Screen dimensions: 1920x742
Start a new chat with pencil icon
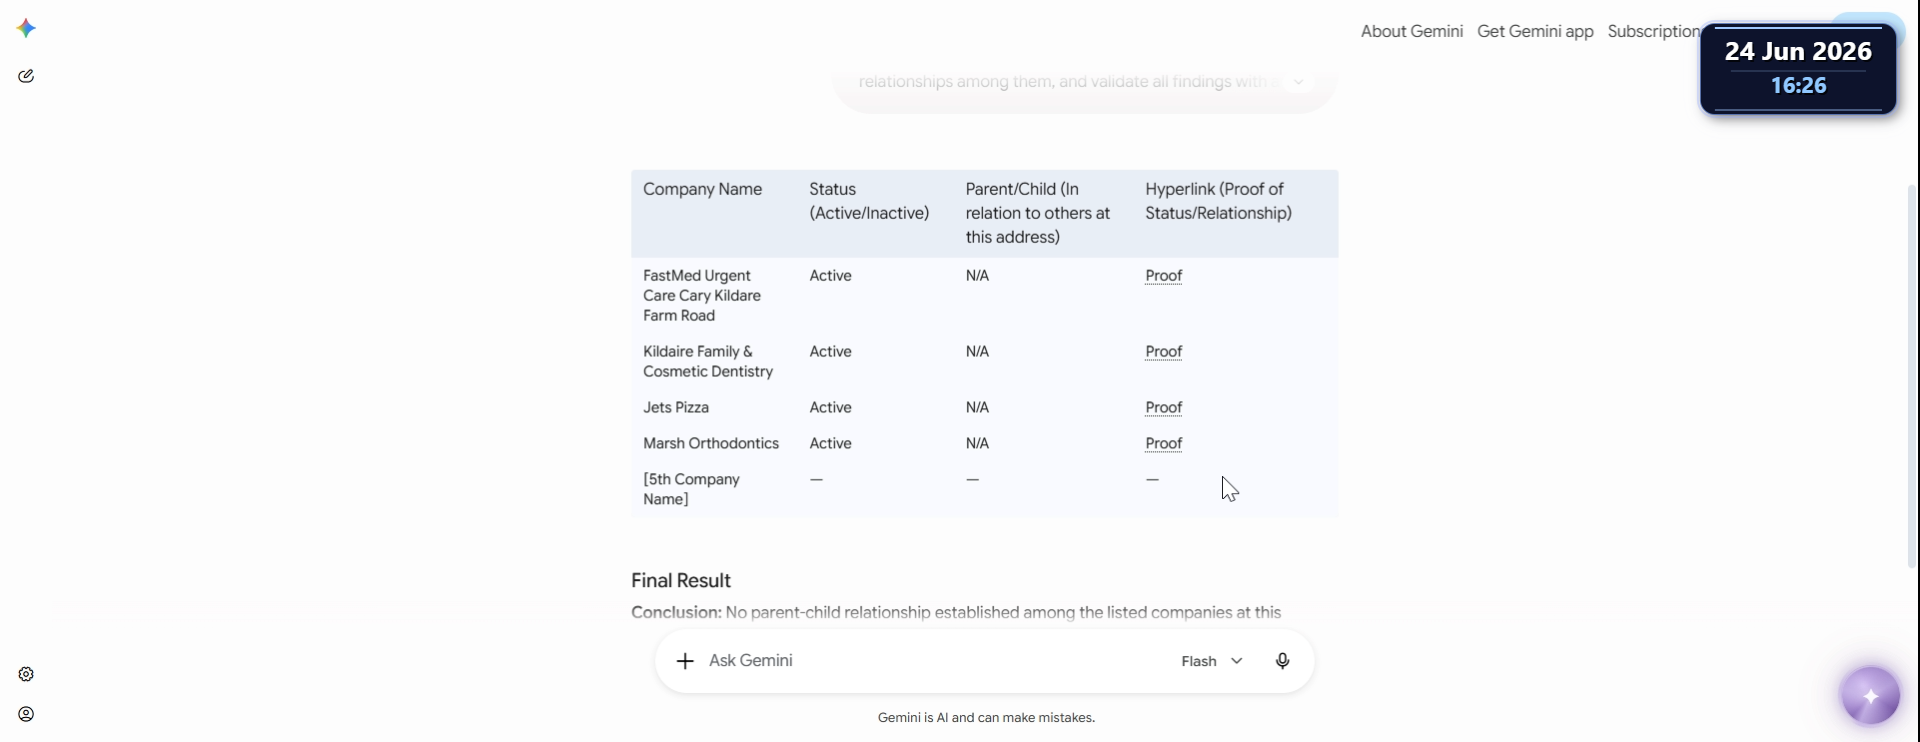click(26, 76)
